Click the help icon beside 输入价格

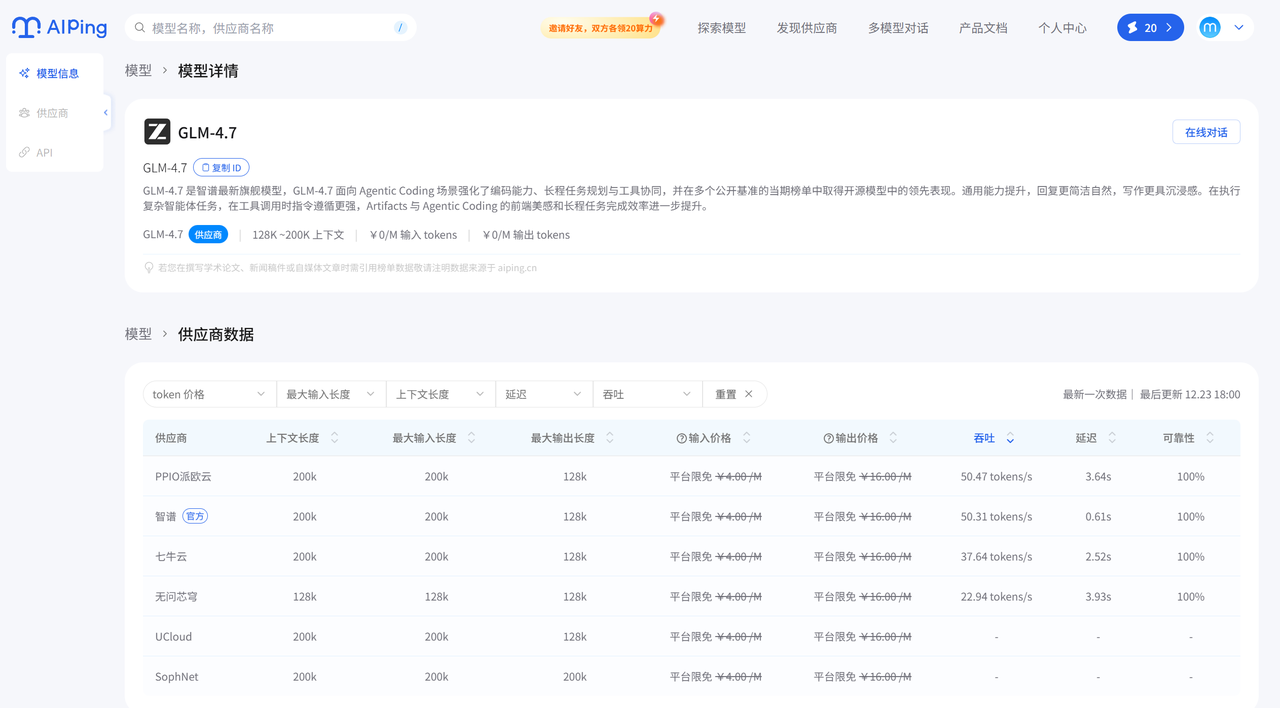(x=681, y=438)
